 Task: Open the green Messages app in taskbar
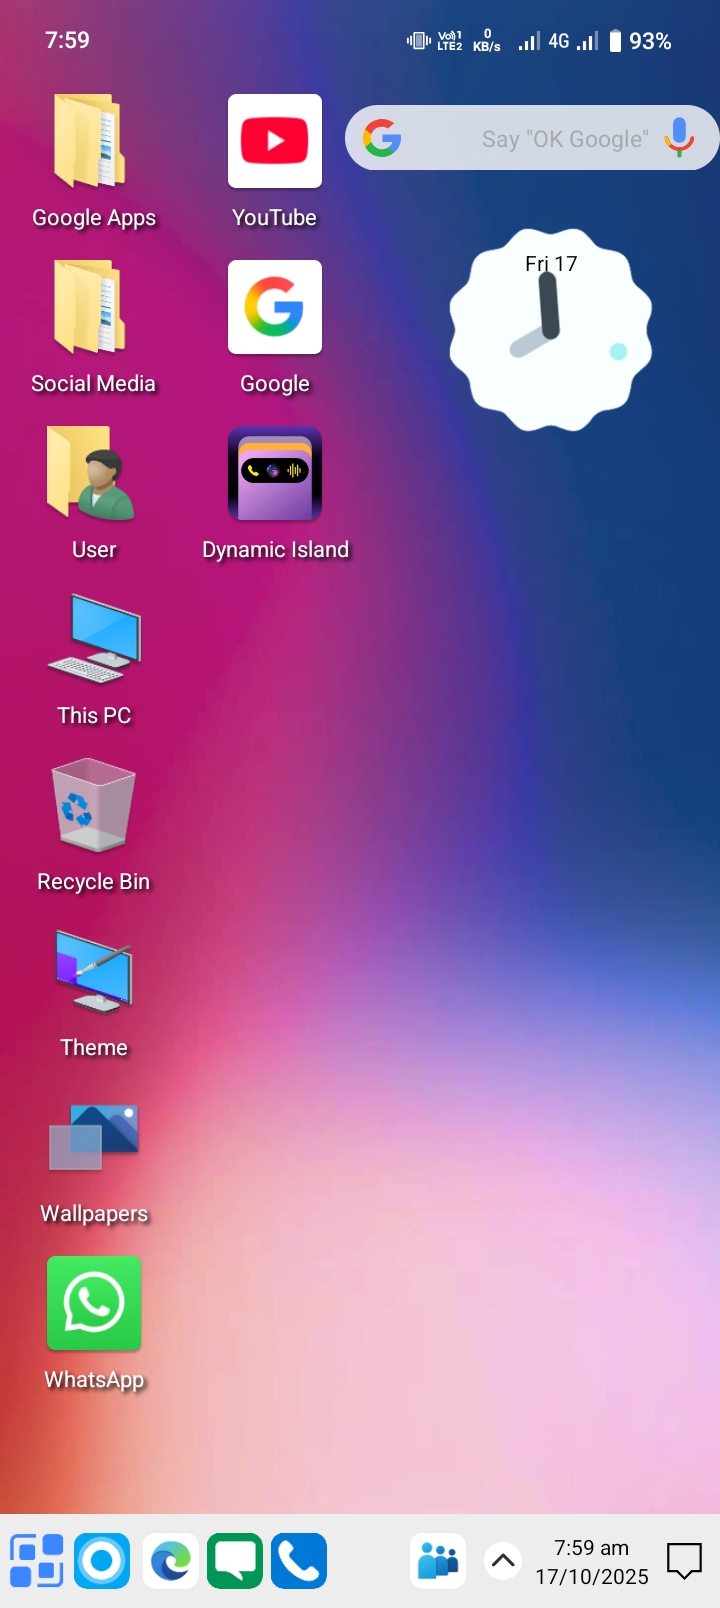(x=235, y=1560)
